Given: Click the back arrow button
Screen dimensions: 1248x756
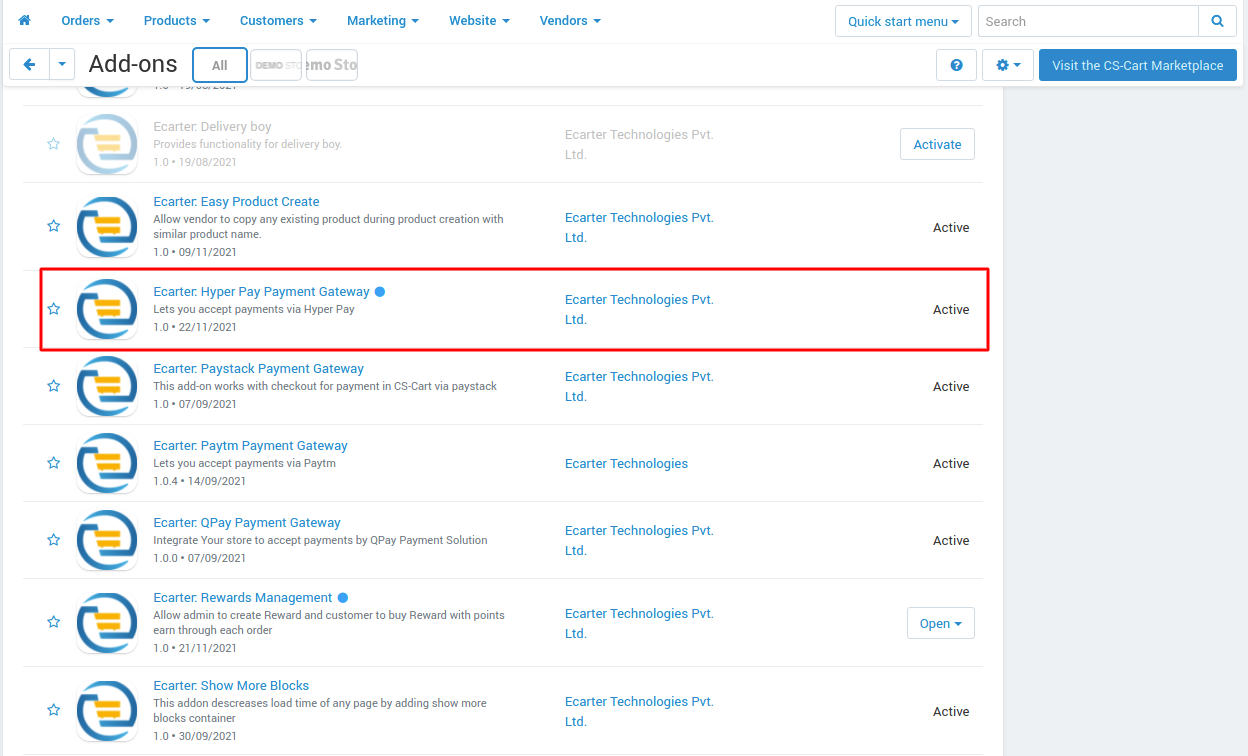Looking at the screenshot, I should tap(29, 65).
